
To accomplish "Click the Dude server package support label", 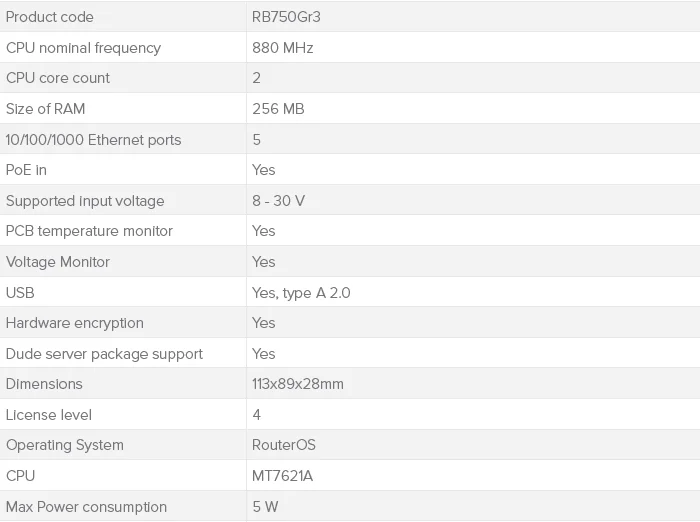I will (x=104, y=354).
